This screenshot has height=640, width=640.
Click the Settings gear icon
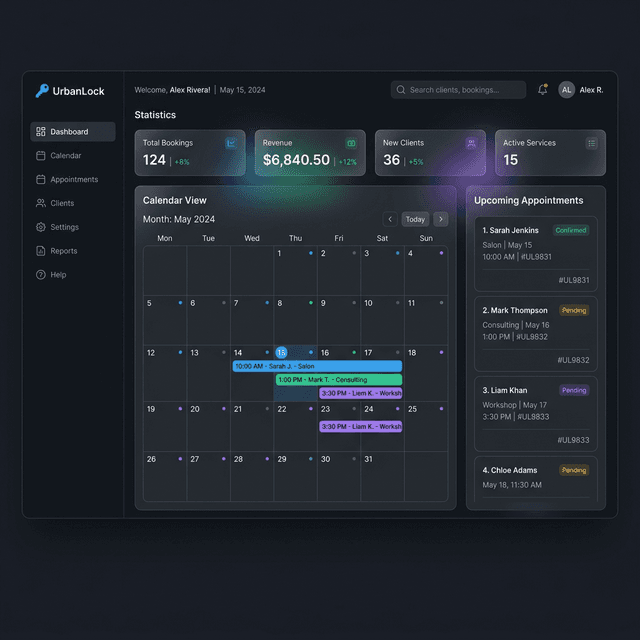(x=41, y=227)
